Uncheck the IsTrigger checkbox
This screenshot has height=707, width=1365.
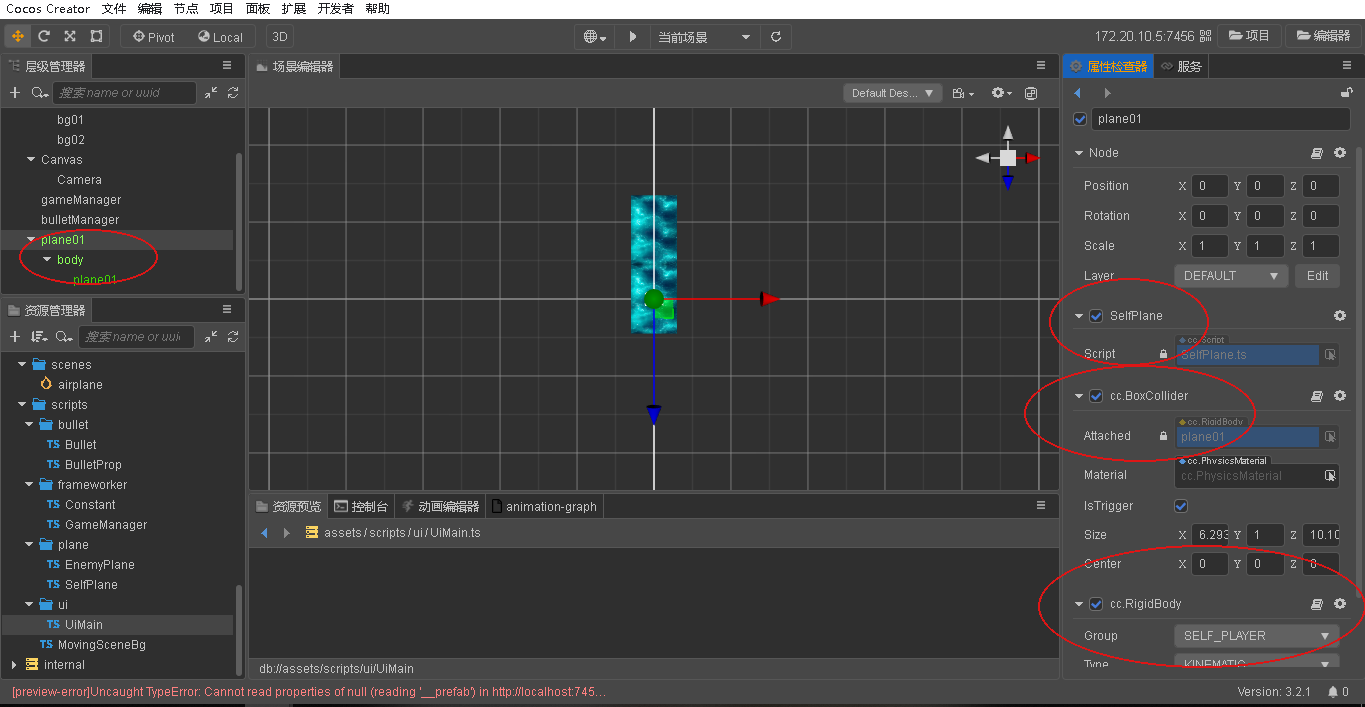click(1181, 506)
